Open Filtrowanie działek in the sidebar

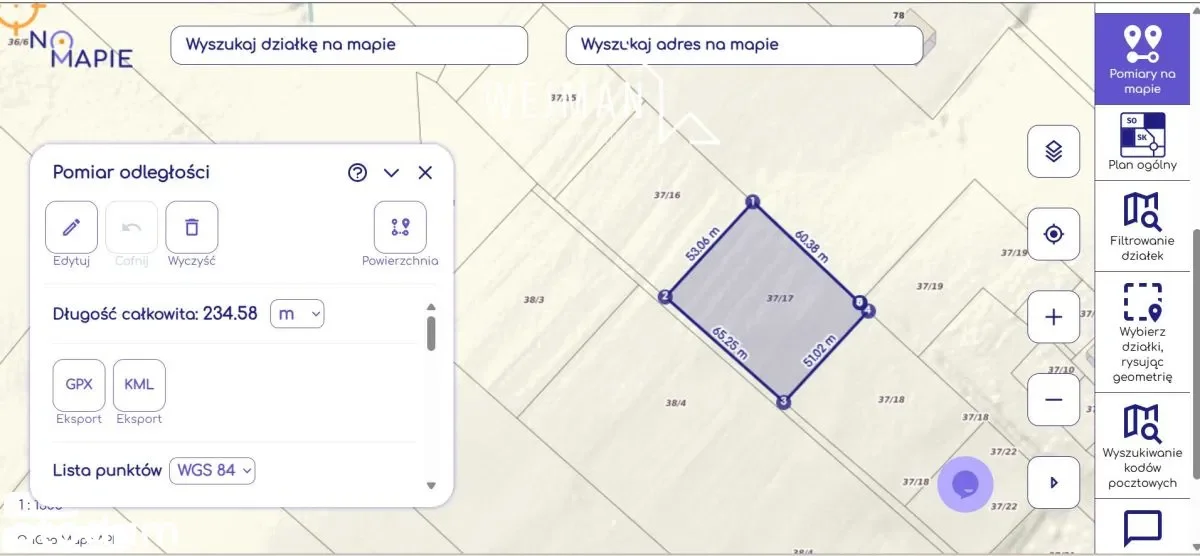(x=1142, y=226)
